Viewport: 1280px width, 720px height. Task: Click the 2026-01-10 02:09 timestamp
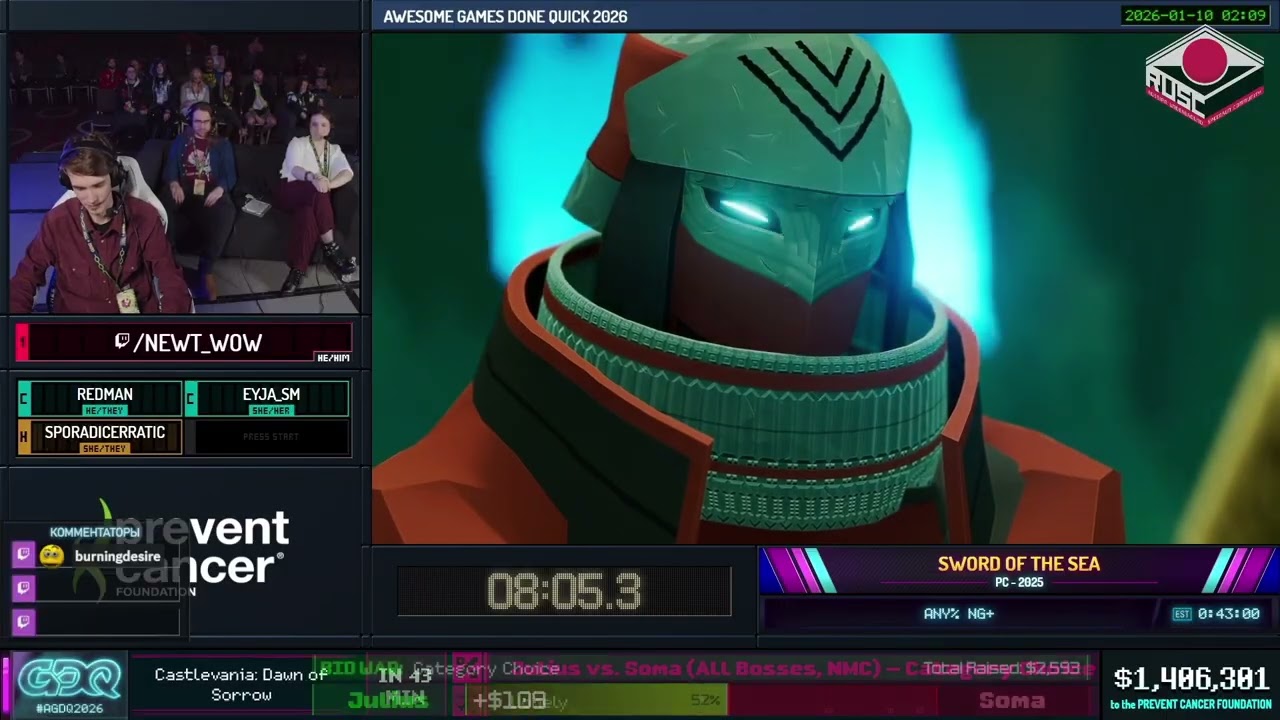[x=1195, y=15]
